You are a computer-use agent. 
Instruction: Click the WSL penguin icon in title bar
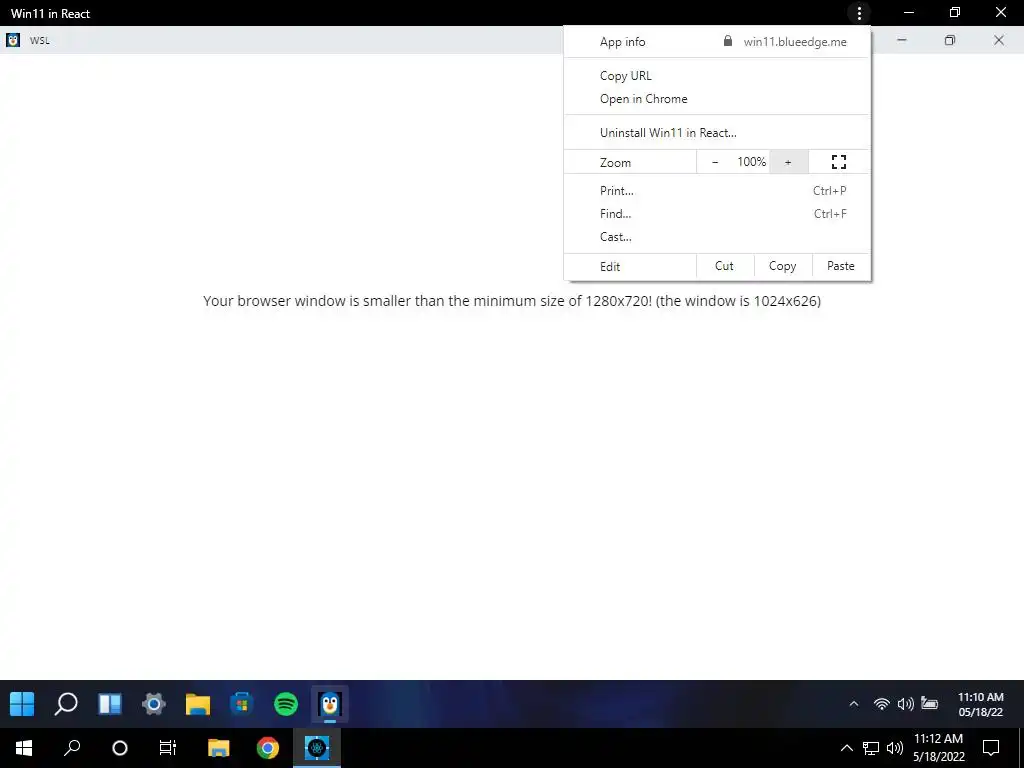13,40
